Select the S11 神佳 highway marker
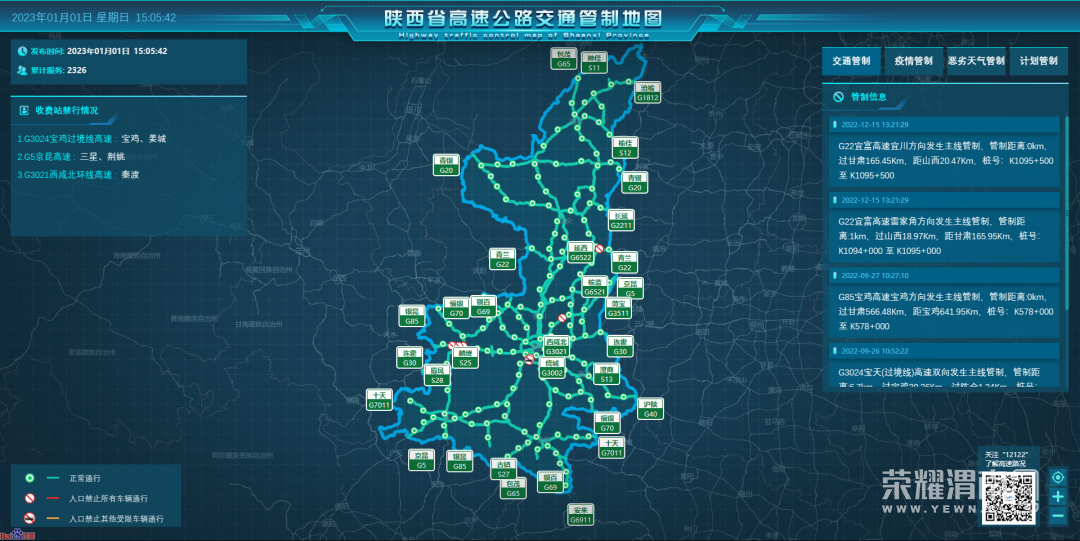This screenshot has width=1080, height=541. tap(594, 63)
